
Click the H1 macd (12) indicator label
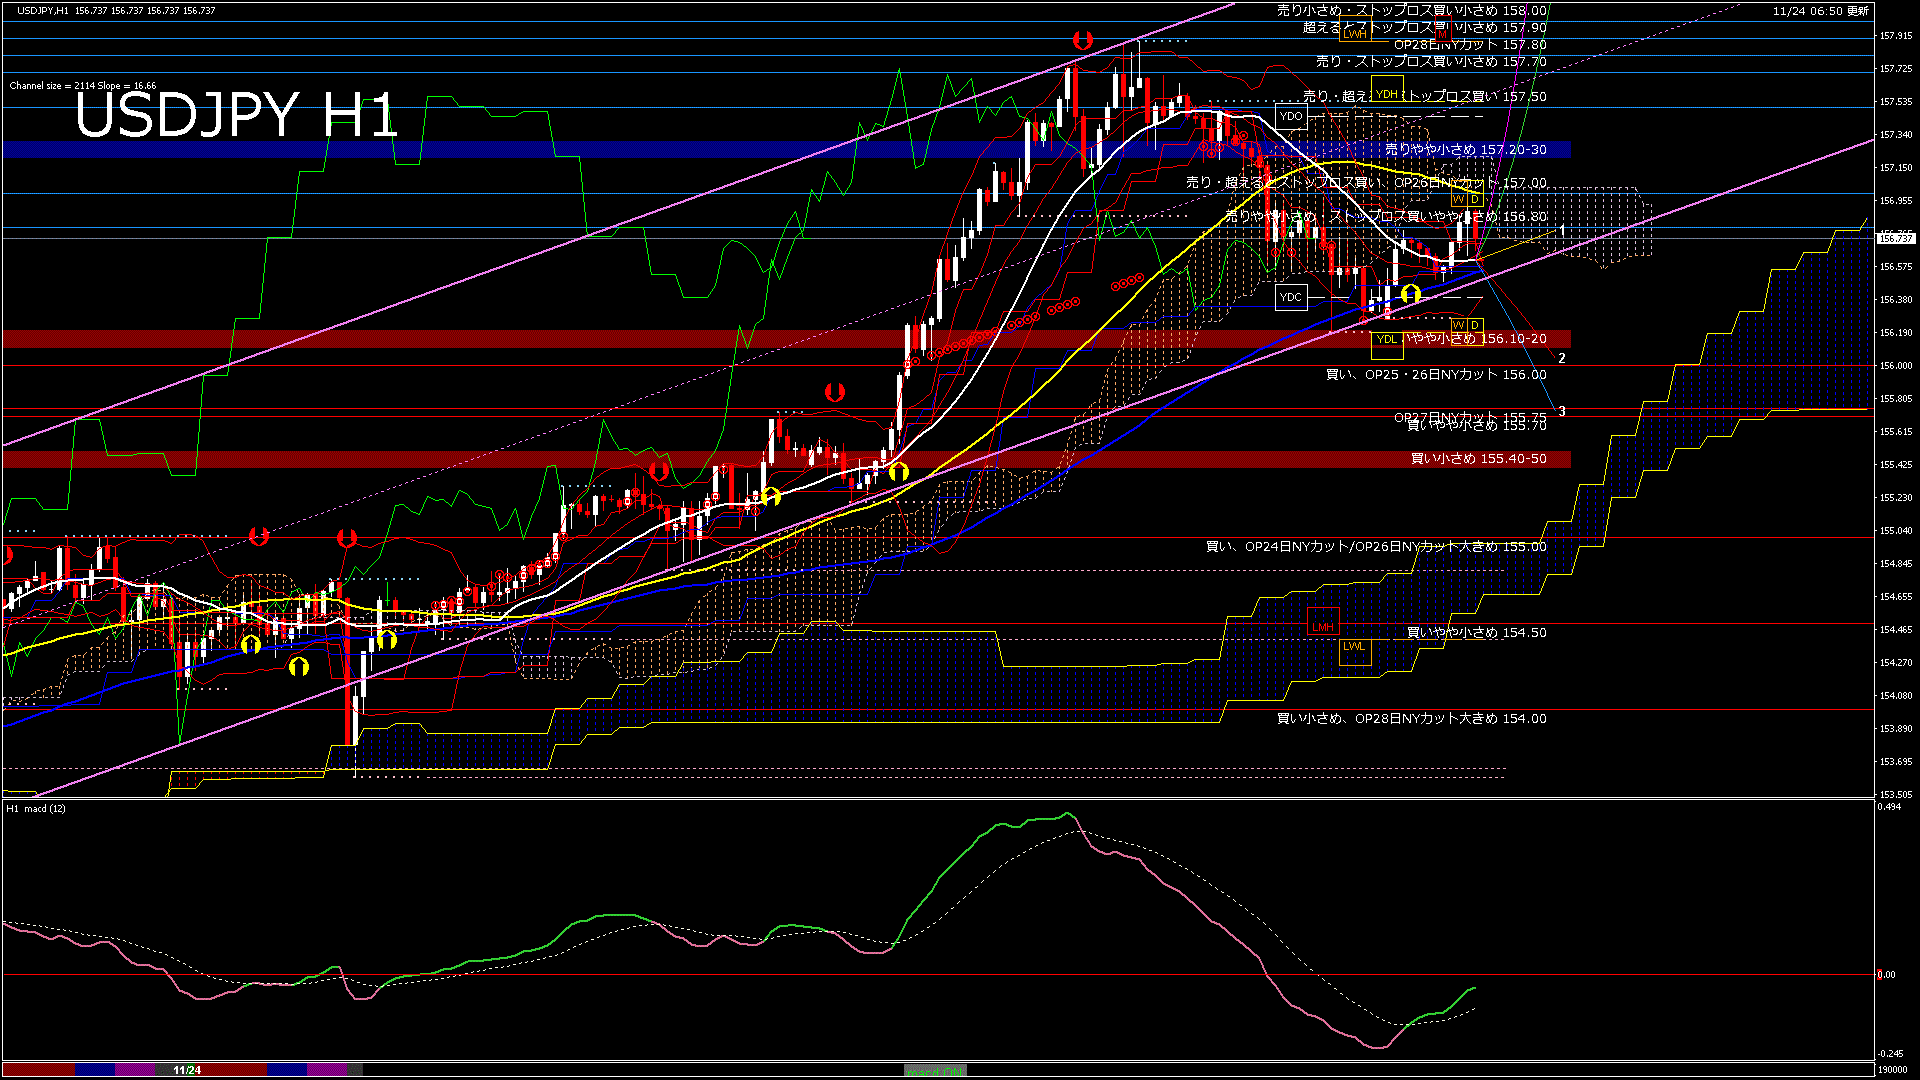tap(36, 808)
